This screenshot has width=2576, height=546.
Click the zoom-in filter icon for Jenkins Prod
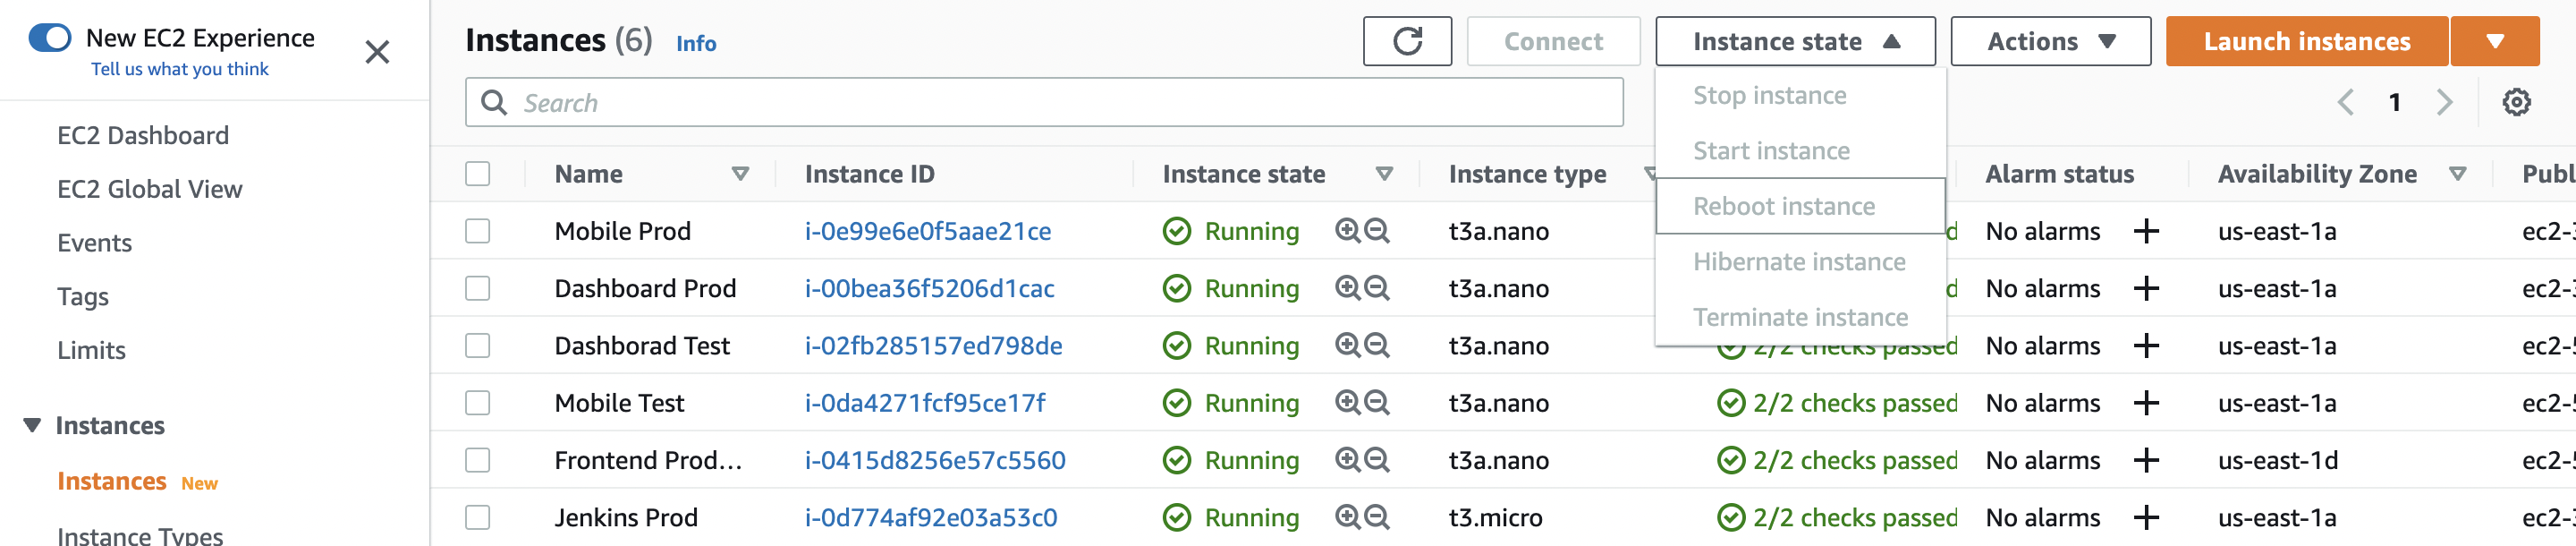[x=1348, y=517]
